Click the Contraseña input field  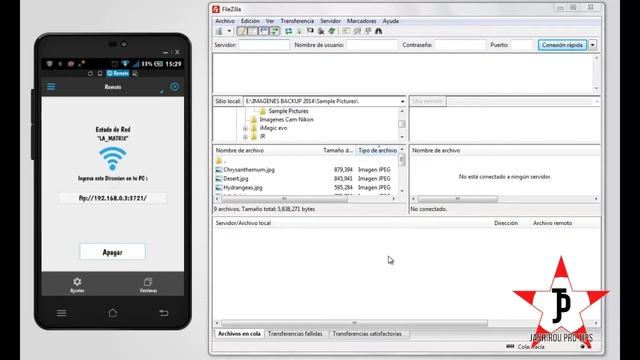coord(460,45)
